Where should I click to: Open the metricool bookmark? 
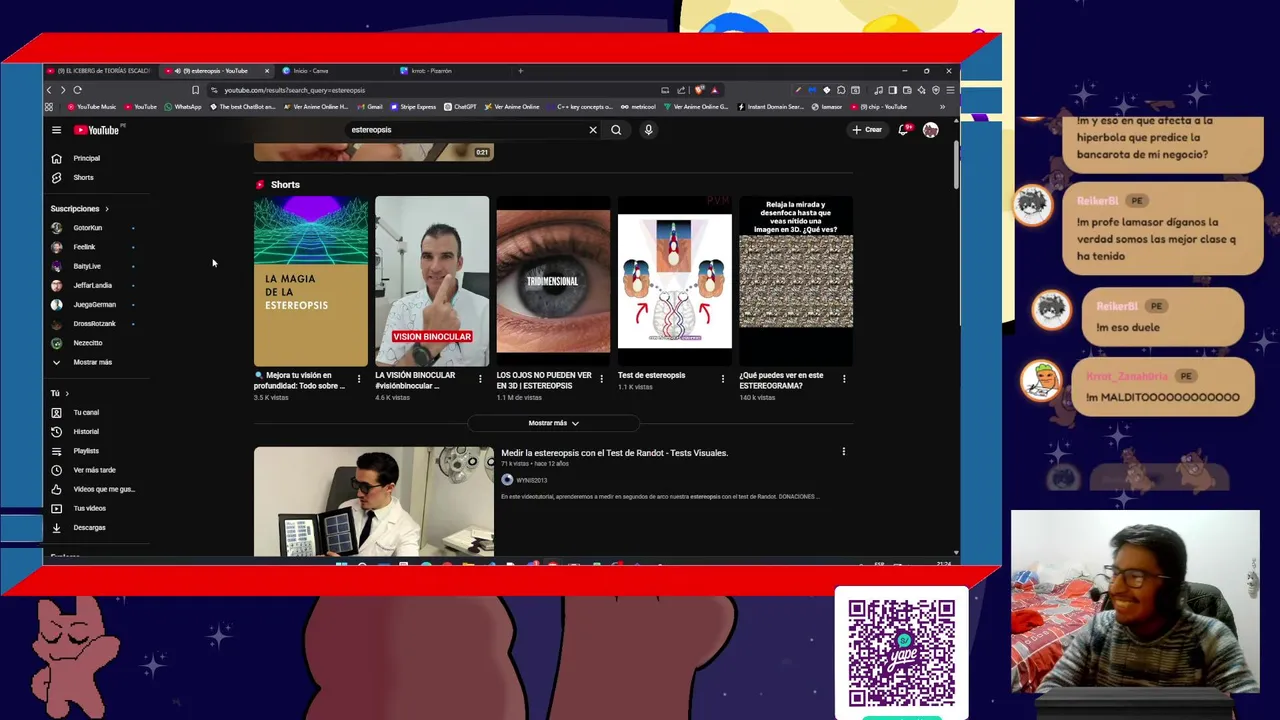[x=639, y=107]
